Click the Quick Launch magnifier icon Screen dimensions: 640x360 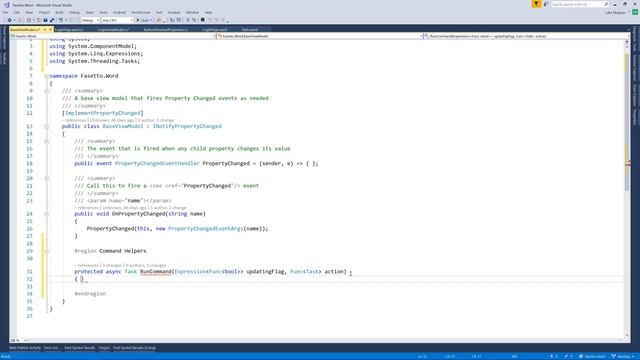click(x=606, y=4)
